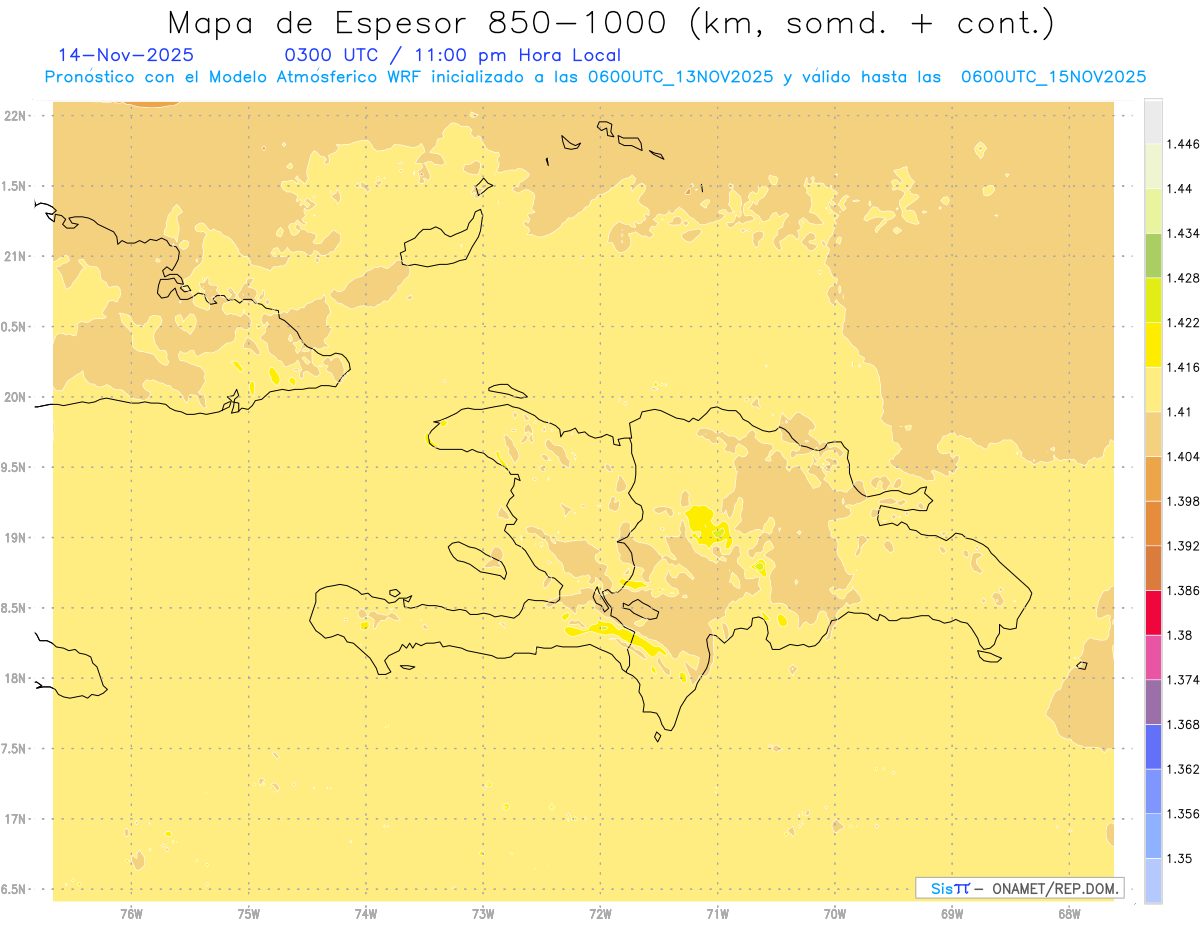Click the latitude label 17N
1200x927 pixels.
pyautogui.click(x=16, y=819)
